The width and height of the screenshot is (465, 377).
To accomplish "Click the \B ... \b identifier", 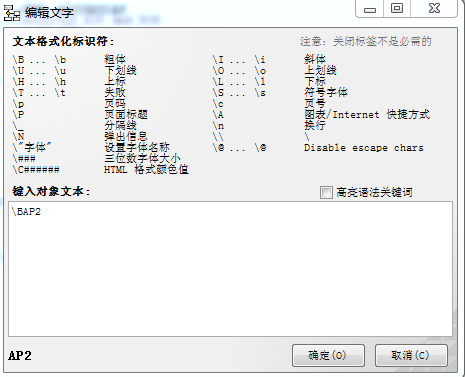I will click(x=39, y=60).
